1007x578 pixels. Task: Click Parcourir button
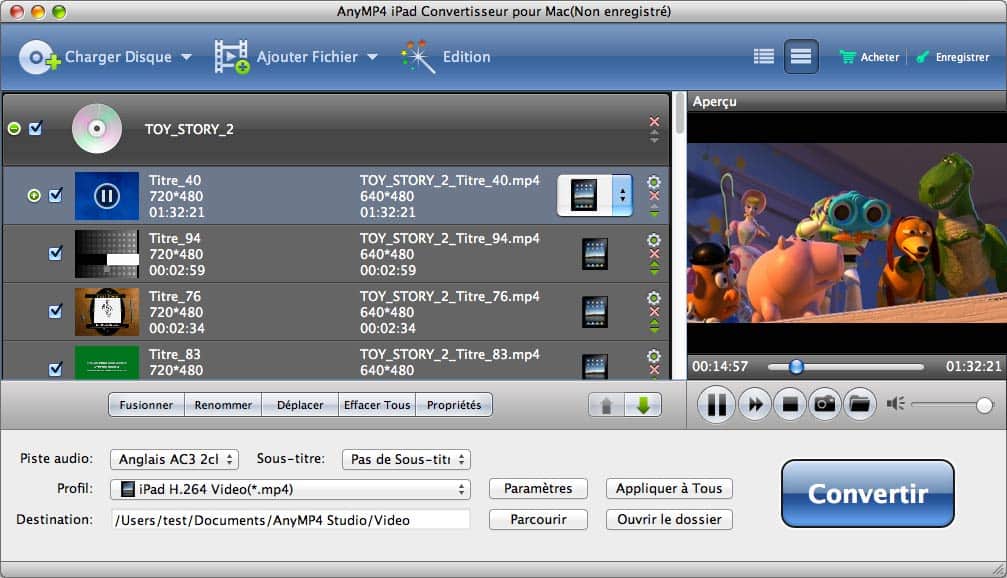click(538, 520)
